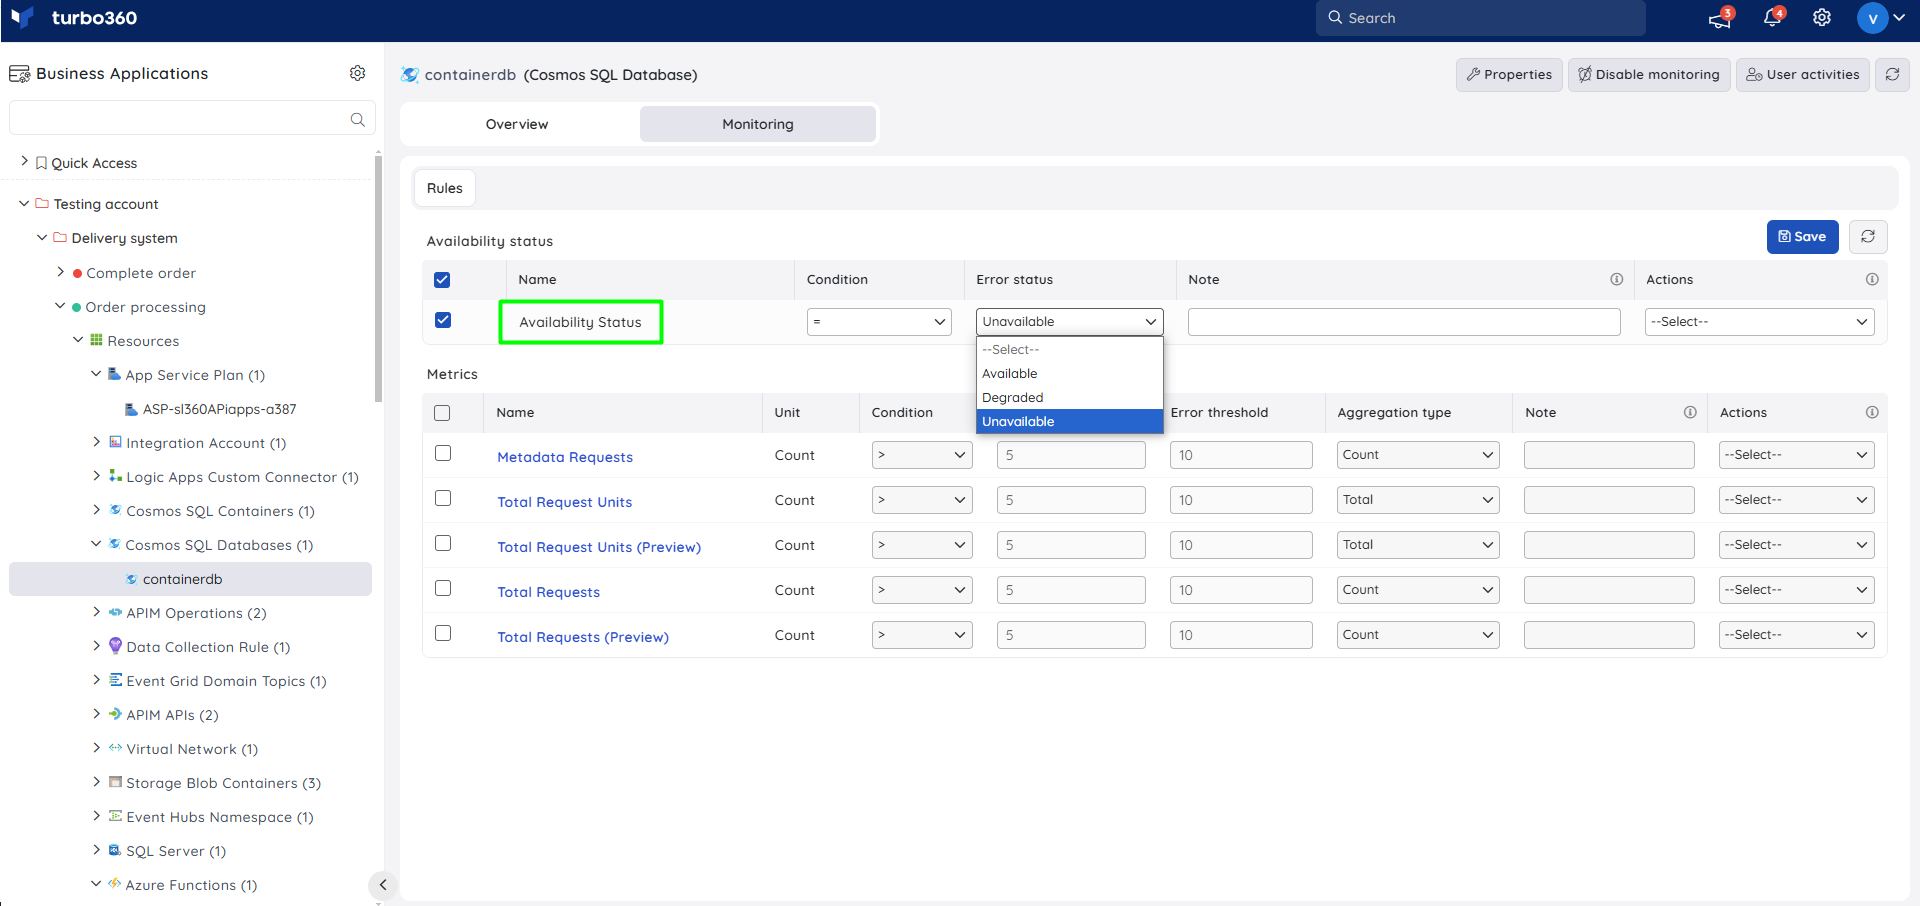
Task: Switch to the Overview tab
Action: point(517,124)
